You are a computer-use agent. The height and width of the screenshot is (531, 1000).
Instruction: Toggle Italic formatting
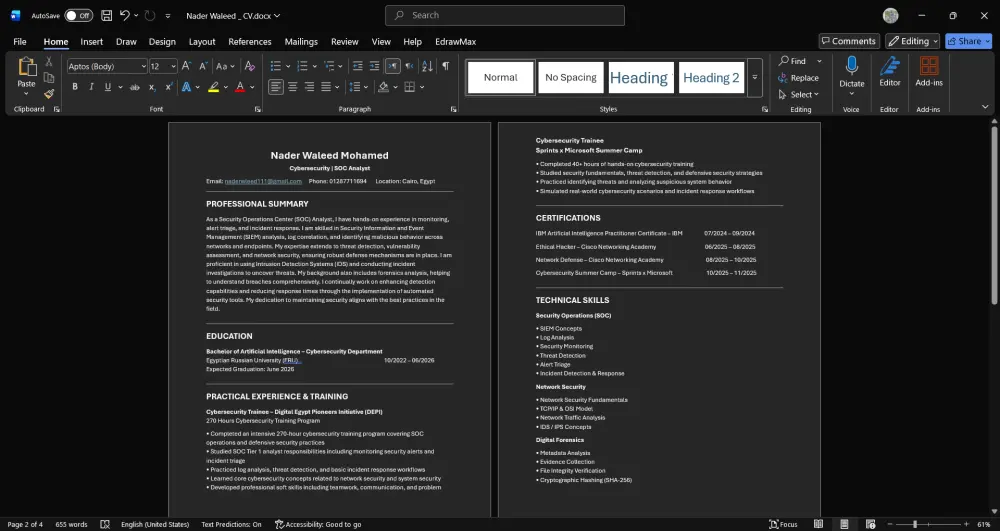pyautogui.click(x=91, y=87)
